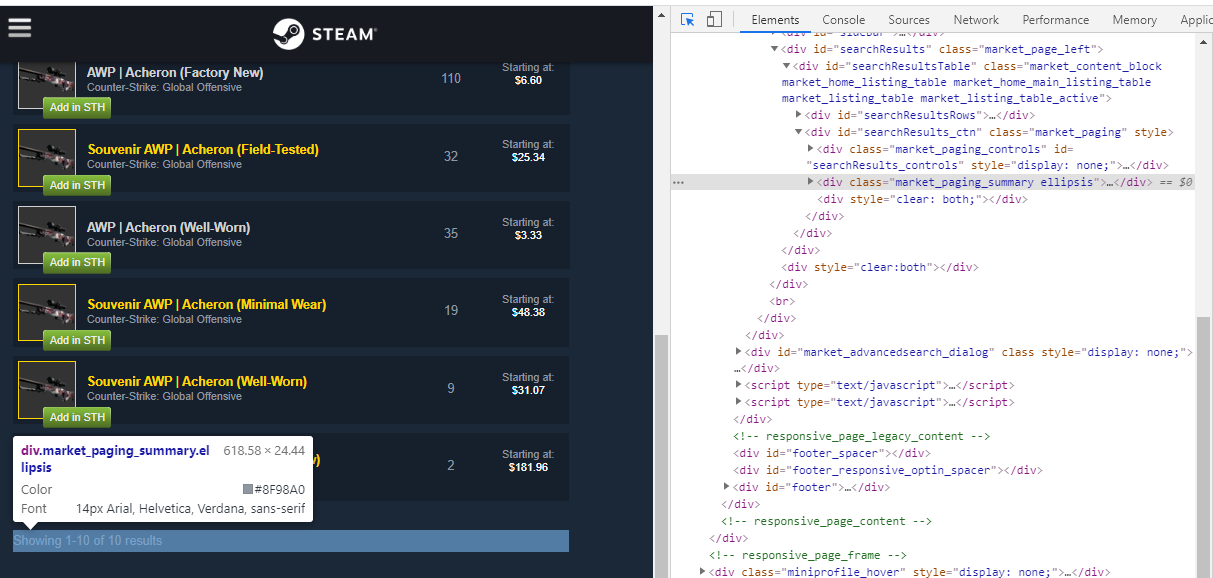Add Souvenir AWP Acheron Field-Tested in STH

(x=77, y=185)
